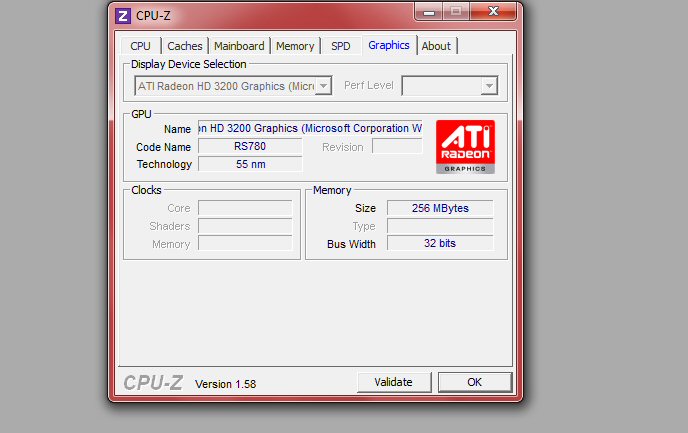Click the empty Memory clock field
This screenshot has height=433, width=688.
(245, 243)
